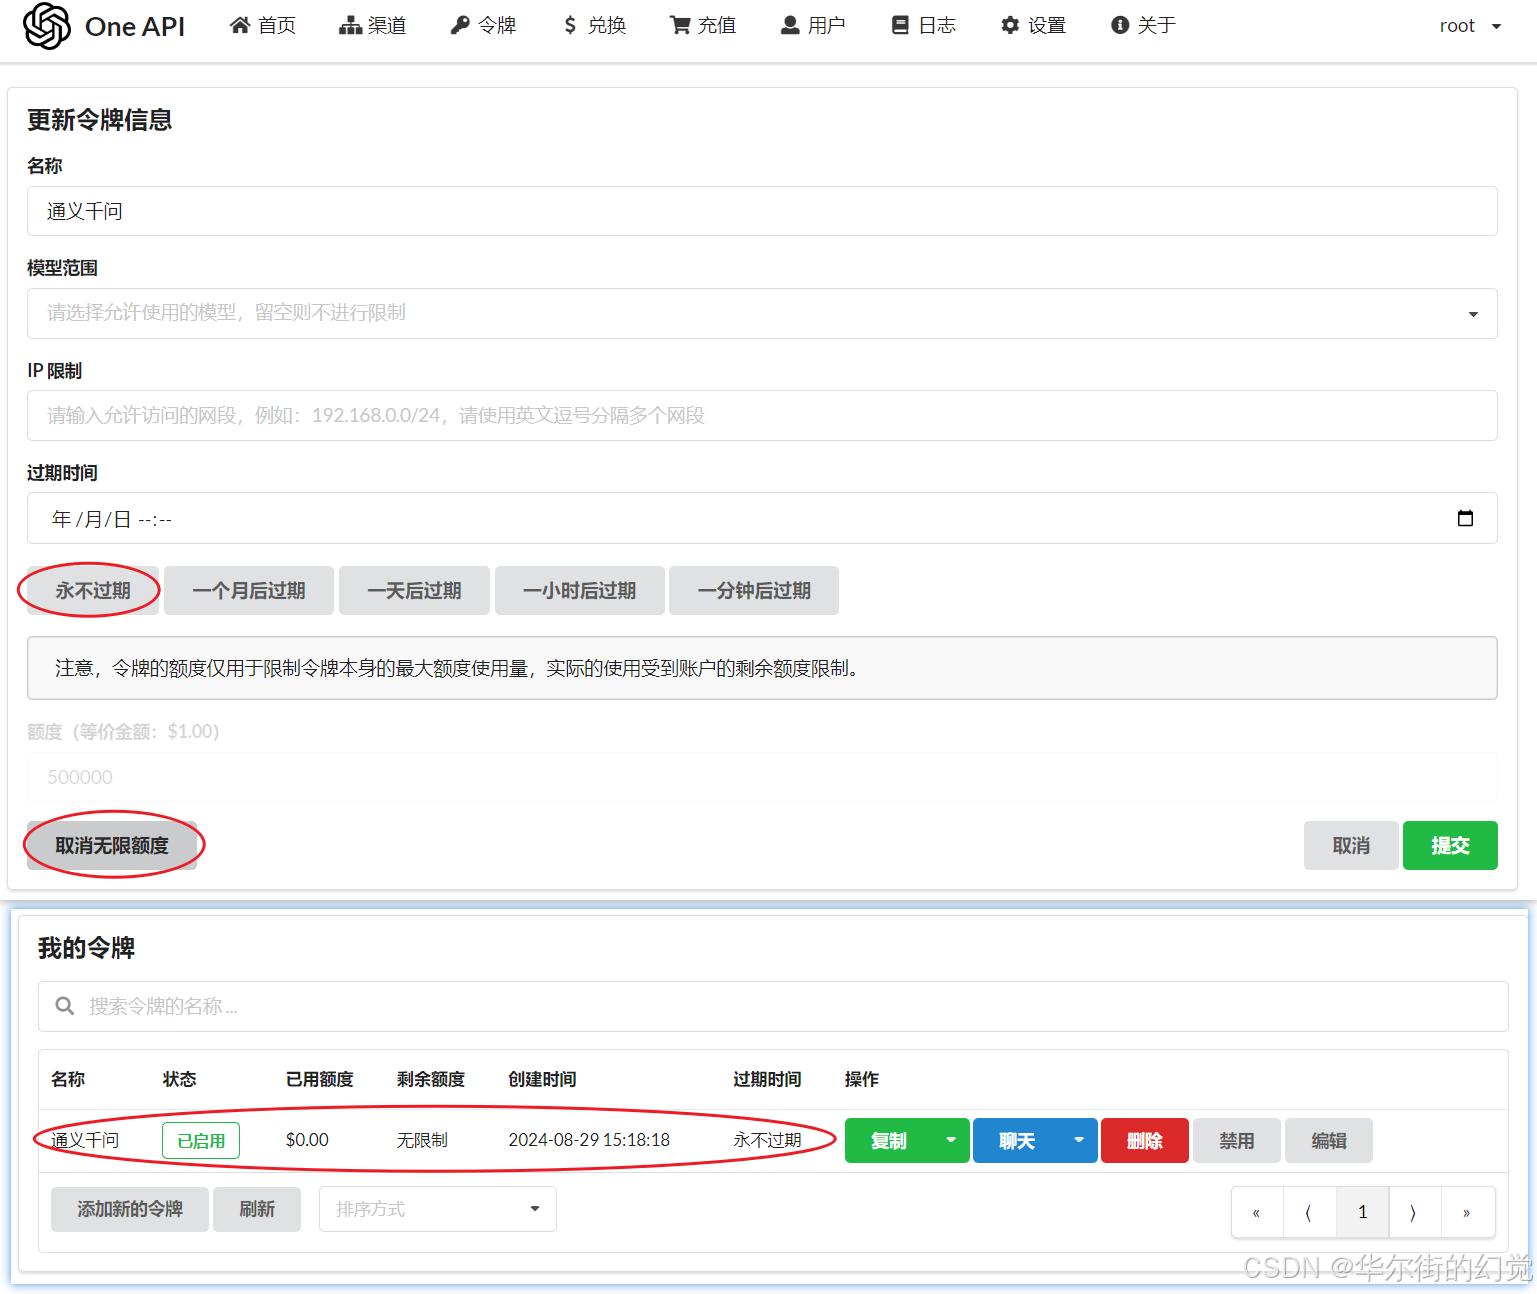Image resolution: width=1537 pixels, height=1294 pixels.
Task: Go to the 渠道 channels page
Action: [373, 26]
